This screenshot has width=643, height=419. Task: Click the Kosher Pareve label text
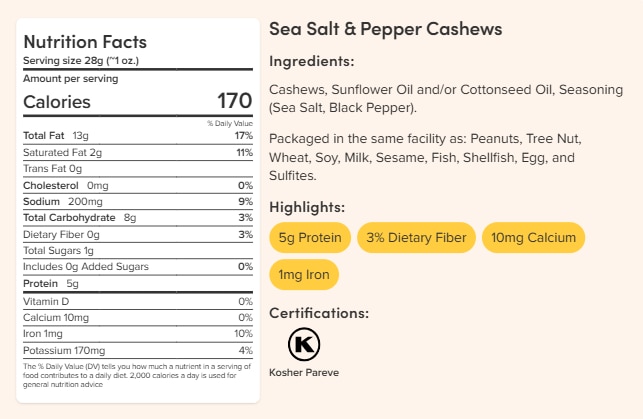point(304,373)
